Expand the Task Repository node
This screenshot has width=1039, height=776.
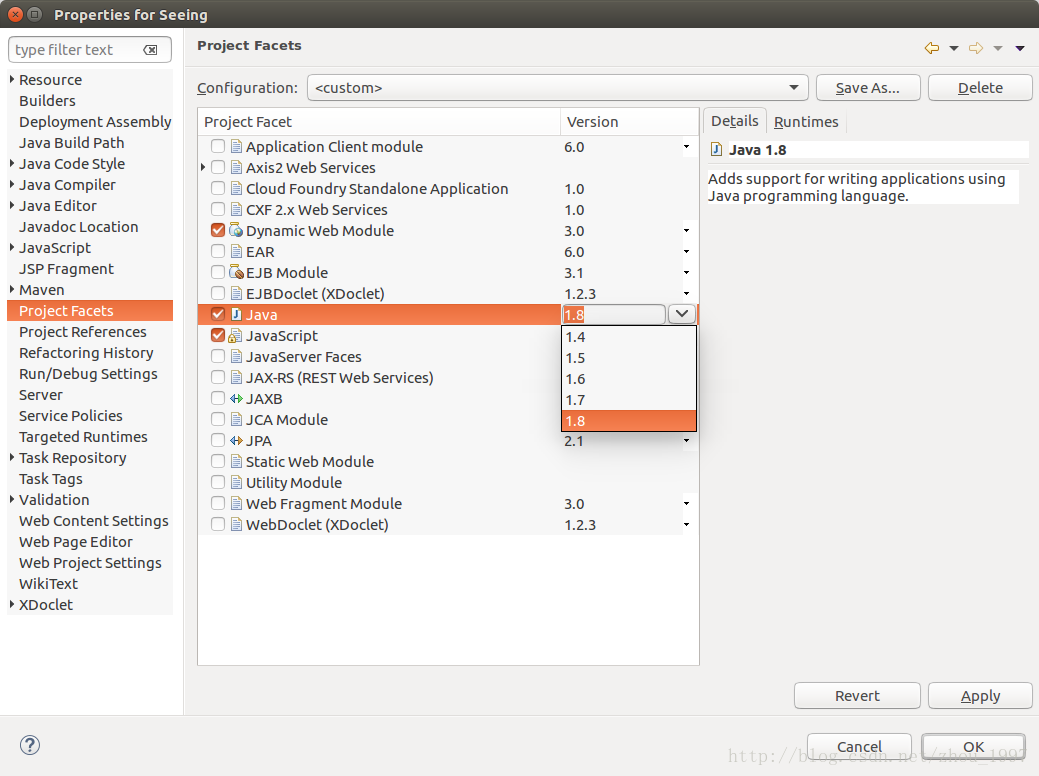pyautogui.click(x=12, y=457)
